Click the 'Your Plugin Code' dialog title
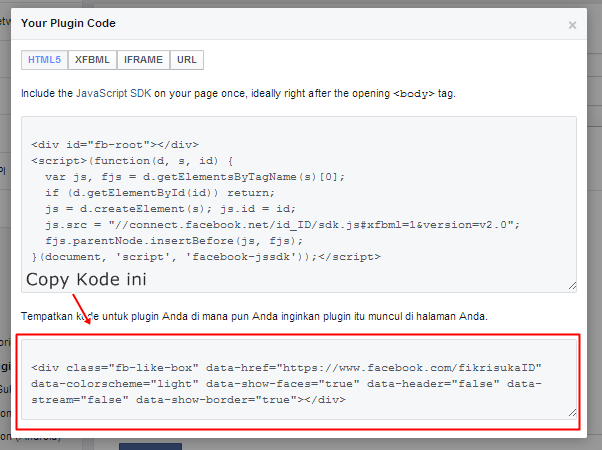The width and height of the screenshot is (602, 450). (x=68, y=23)
